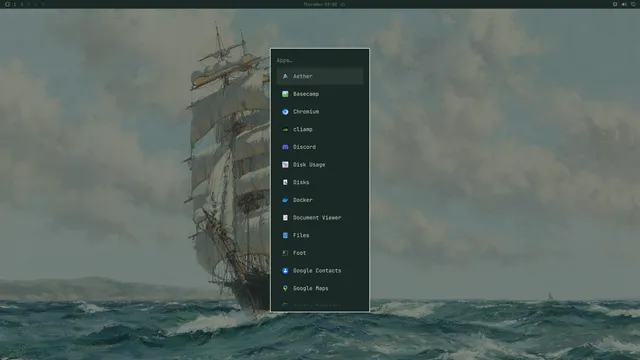Start Discord from the launcher
Viewport: 640px width, 360px height.
(x=320, y=147)
